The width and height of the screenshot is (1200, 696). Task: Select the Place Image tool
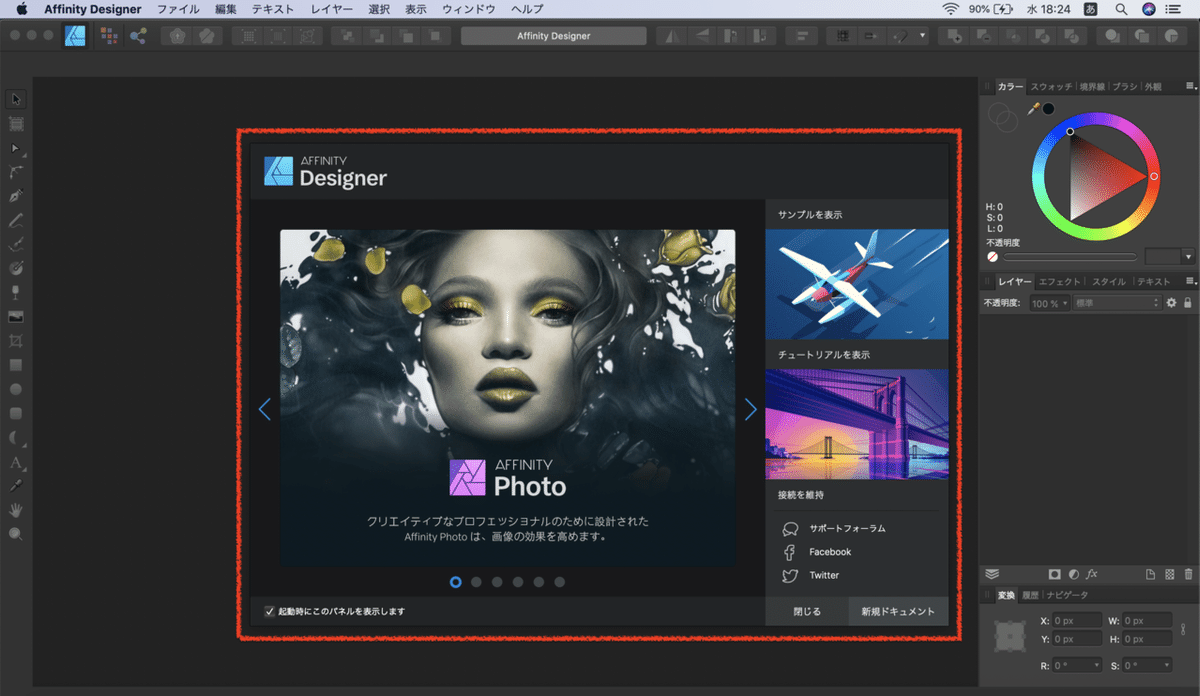point(16,317)
